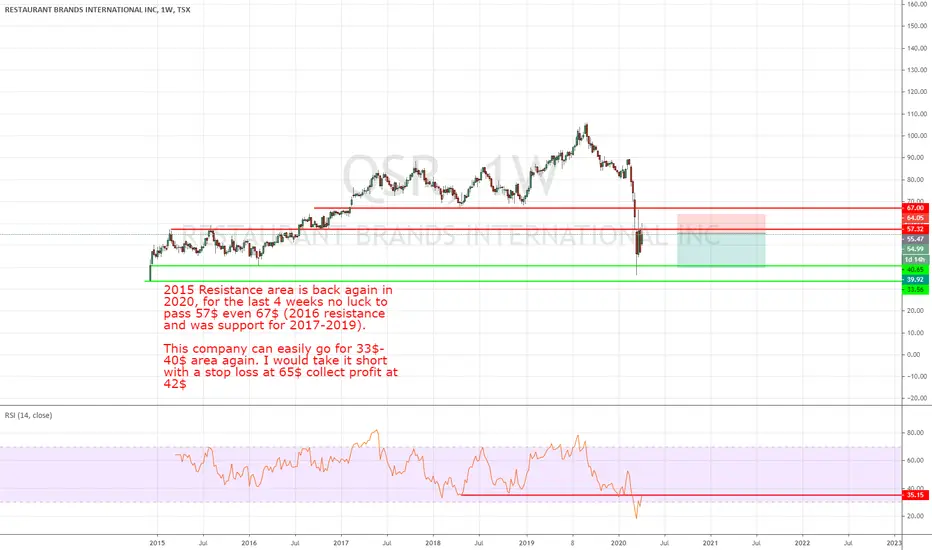Screen dimensions: 932x550
Task: Click the 150.00 price axis tick
Action: [917, 26]
